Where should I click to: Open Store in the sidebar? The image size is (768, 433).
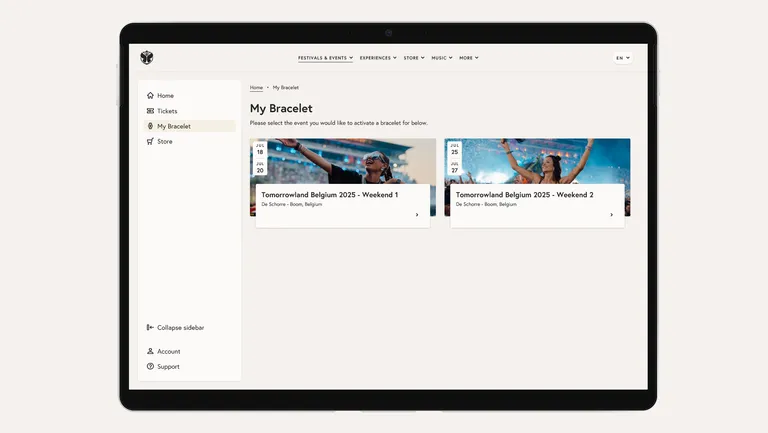coord(190,141)
